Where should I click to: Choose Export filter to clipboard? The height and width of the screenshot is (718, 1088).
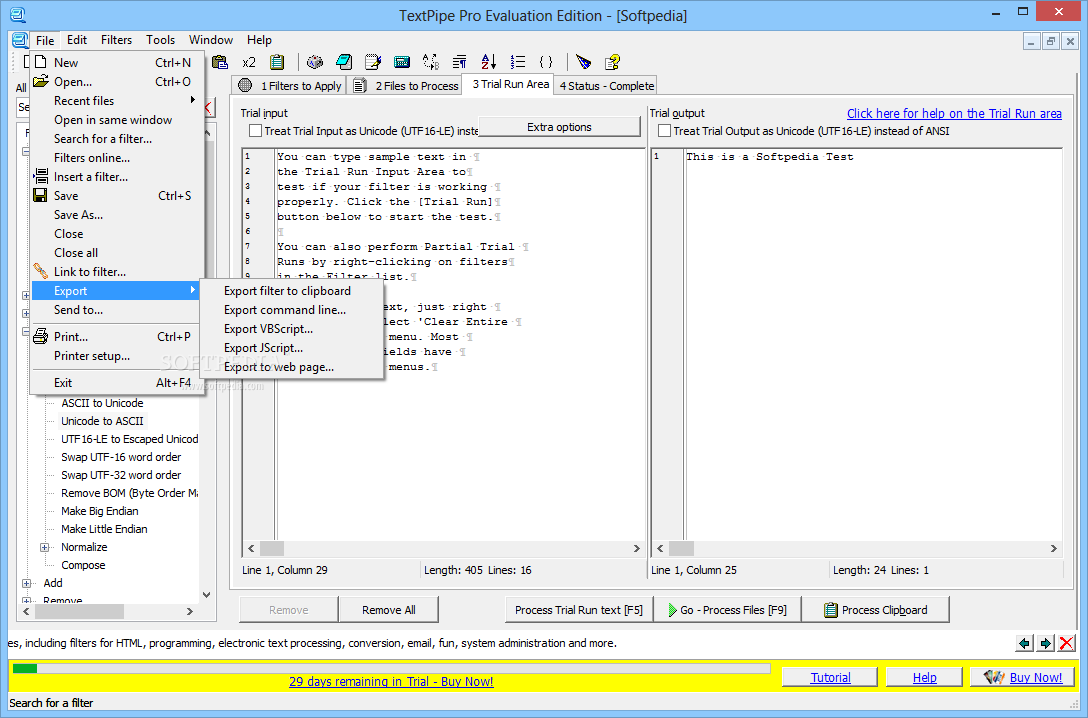(287, 291)
